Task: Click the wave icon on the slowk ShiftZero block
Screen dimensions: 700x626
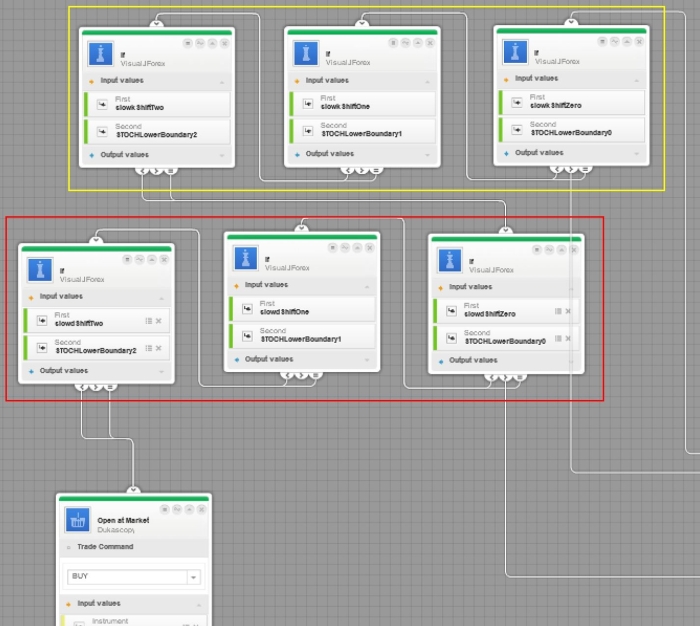Action: pyautogui.click(x=615, y=42)
